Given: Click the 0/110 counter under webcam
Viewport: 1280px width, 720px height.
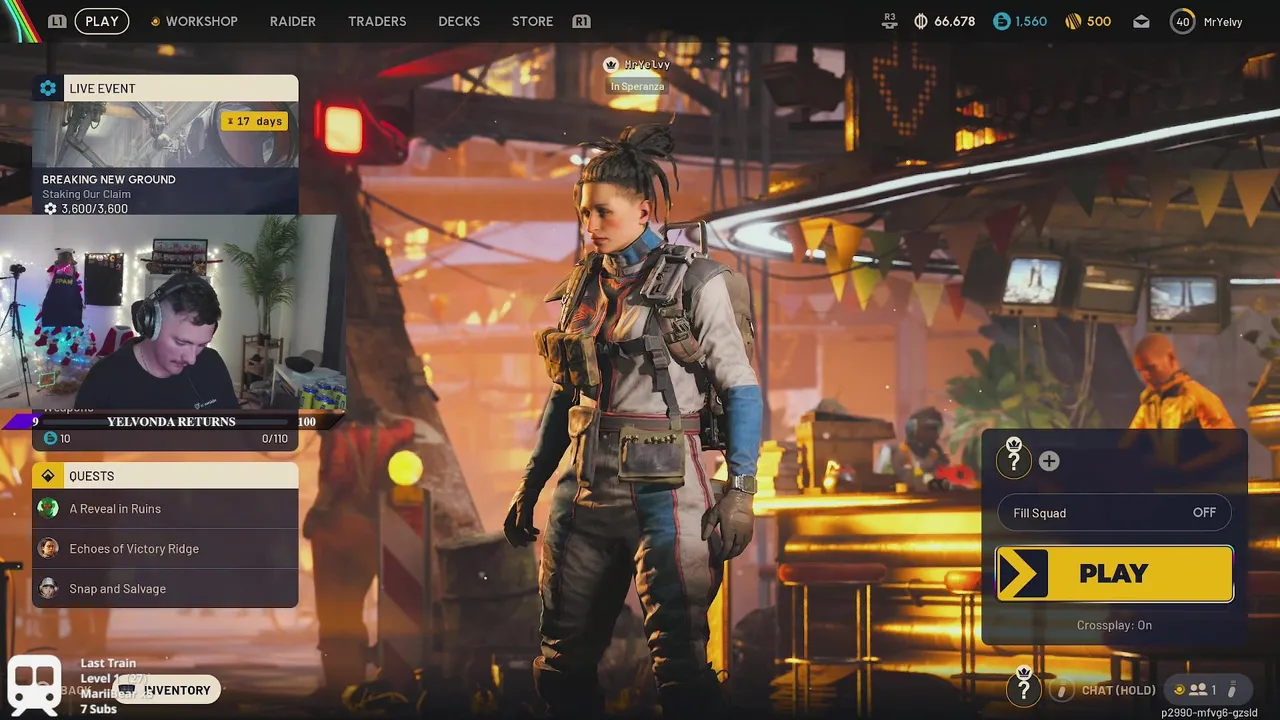Looking at the screenshot, I should pos(274,439).
